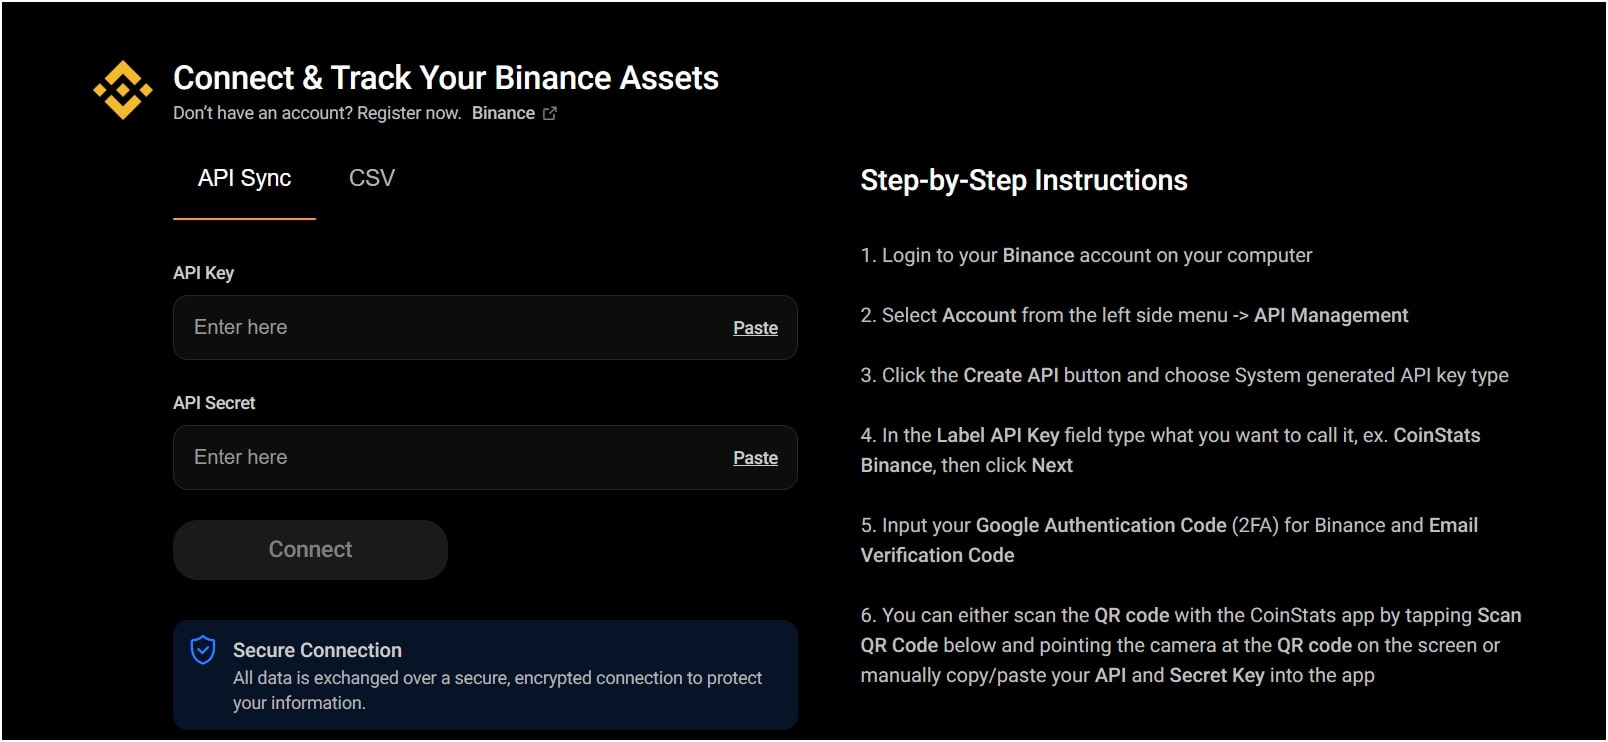
Task: Click the bold Create API text
Action: tap(1011, 376)
